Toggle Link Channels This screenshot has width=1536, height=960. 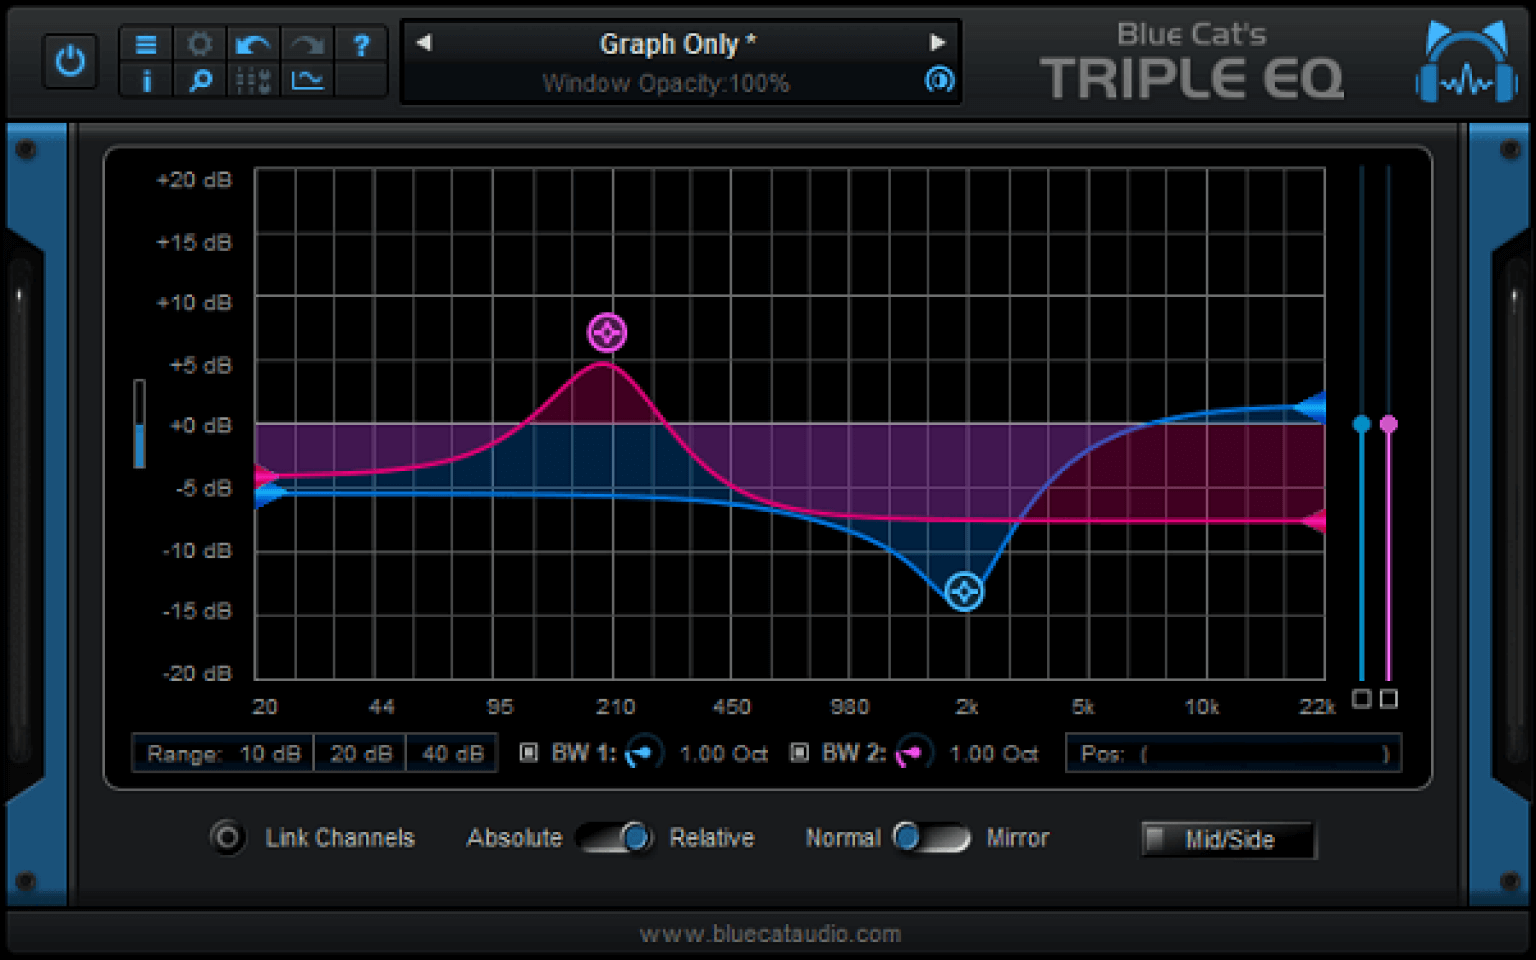227,838
